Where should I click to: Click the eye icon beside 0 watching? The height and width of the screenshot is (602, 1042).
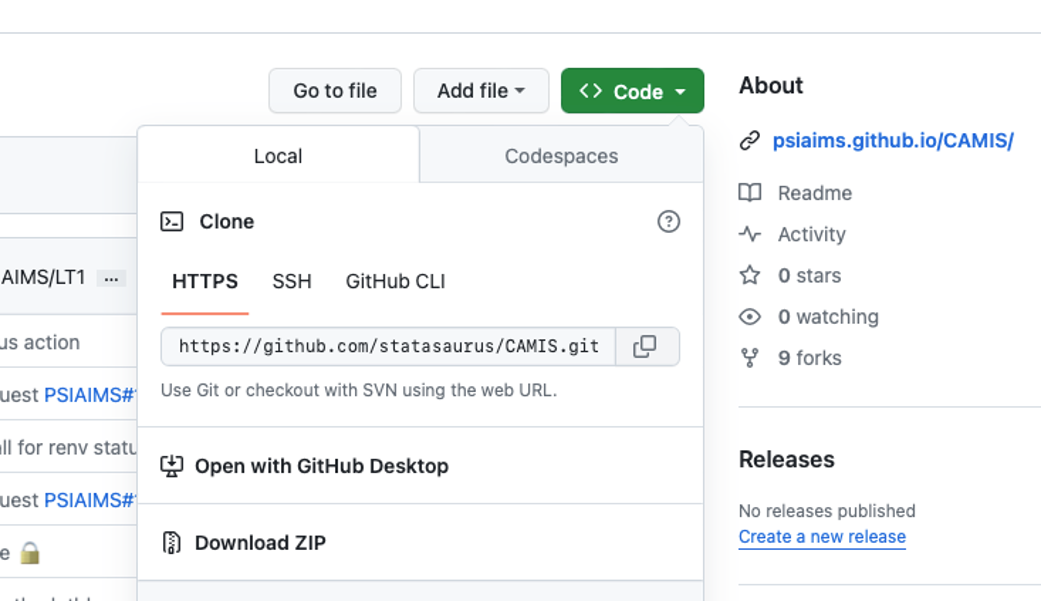[749, 317]
